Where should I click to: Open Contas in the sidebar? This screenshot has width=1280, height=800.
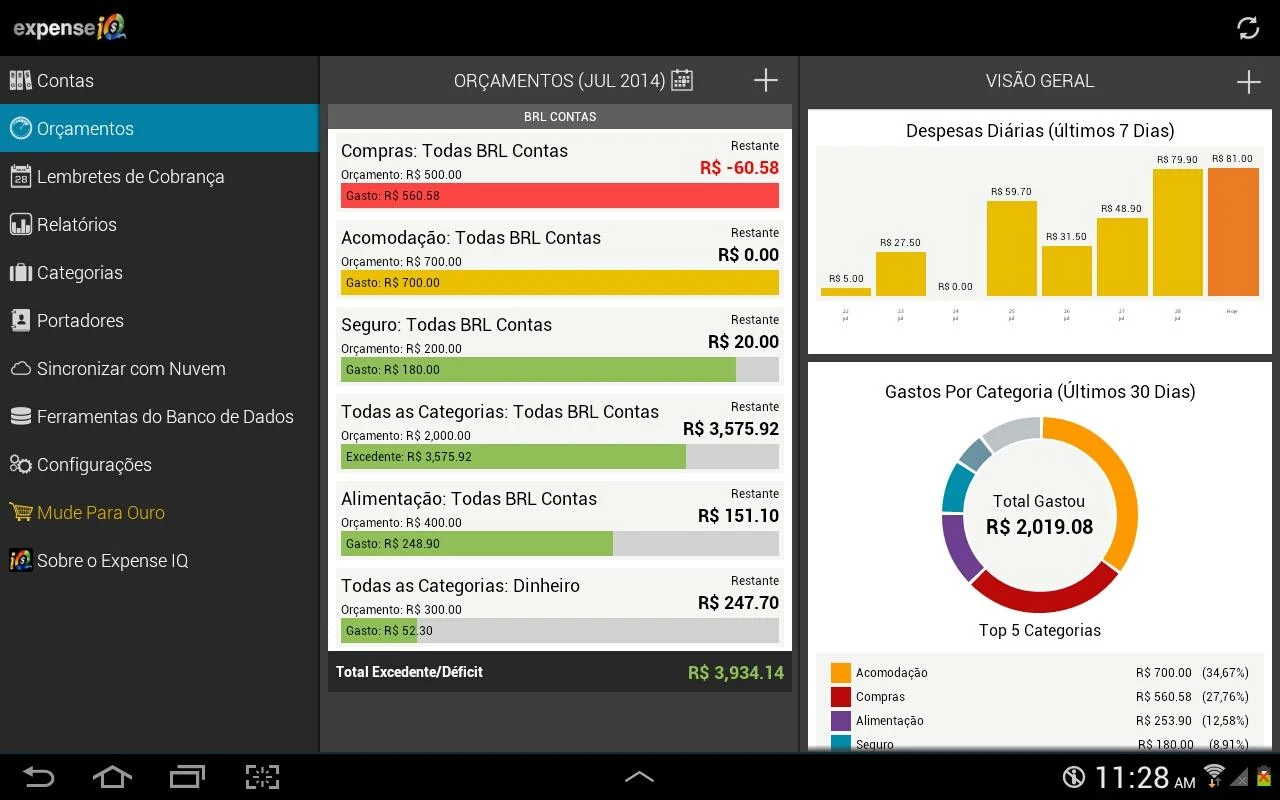[159, 80]
